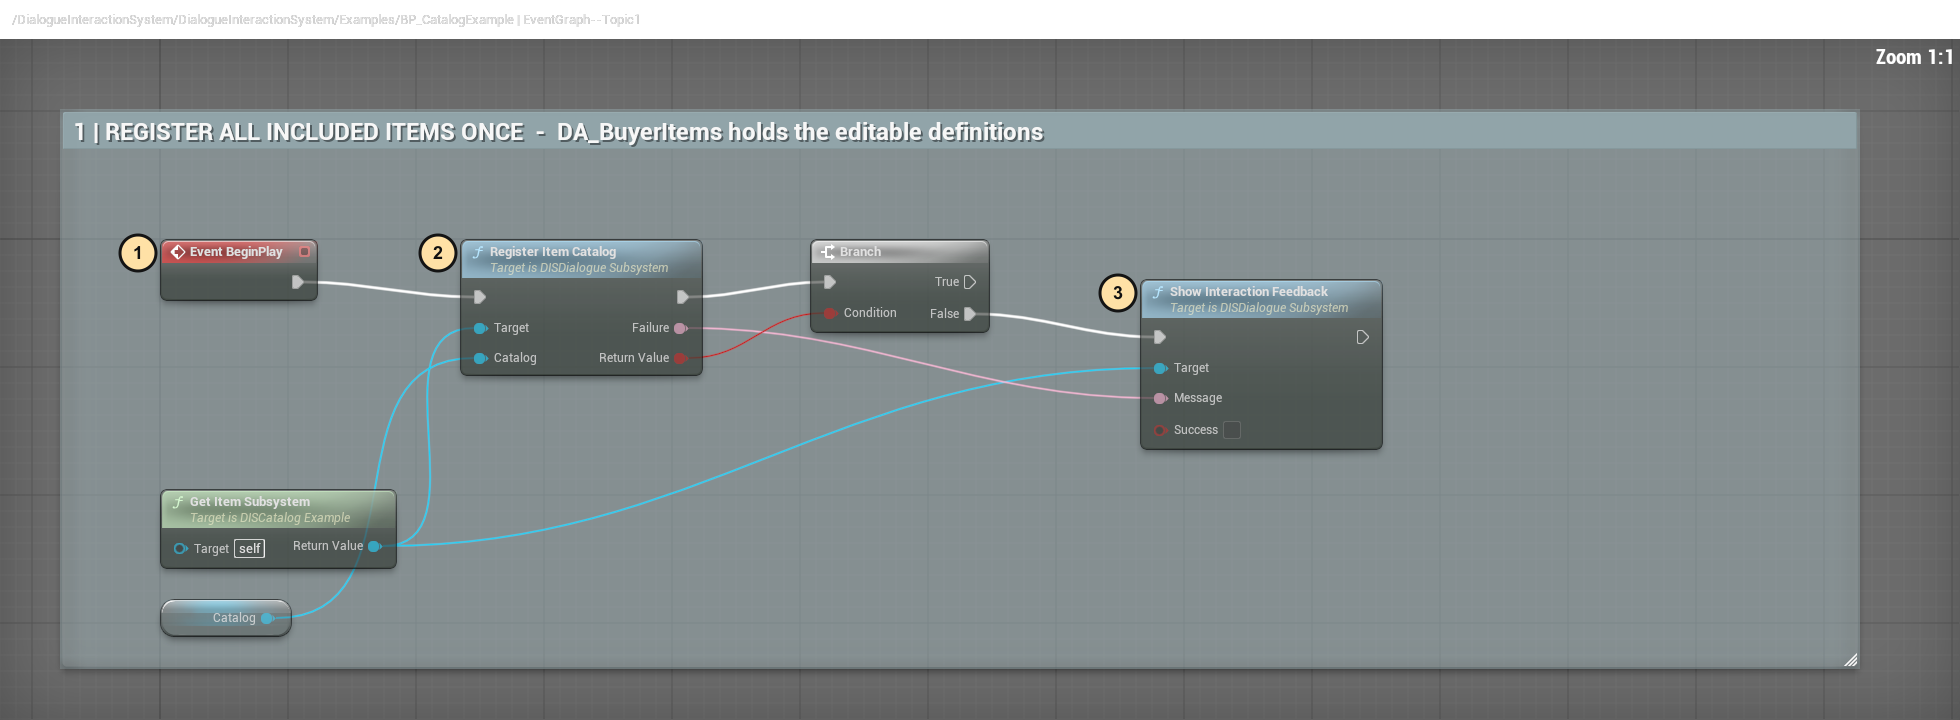1960x720 pixels.
Task: Click the Event BeginPlay diamond icon
Action: 177,252
